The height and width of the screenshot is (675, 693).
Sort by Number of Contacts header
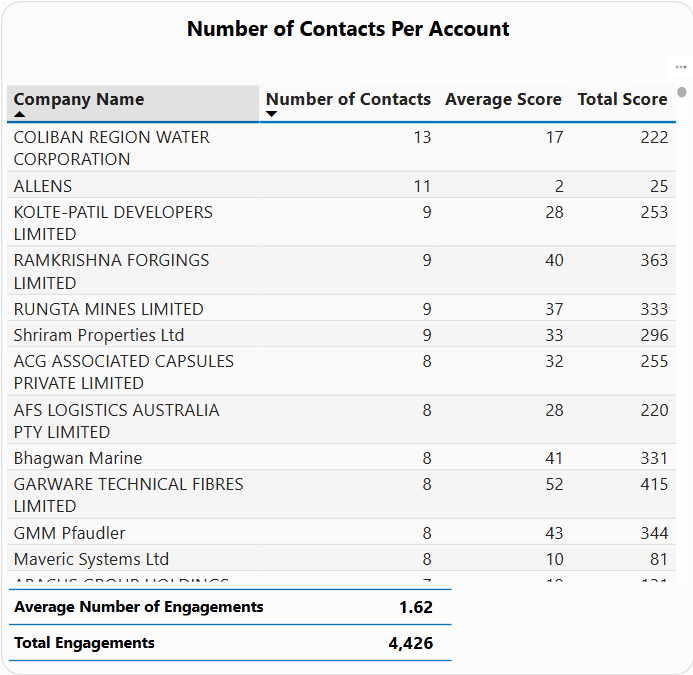(348, 99)
